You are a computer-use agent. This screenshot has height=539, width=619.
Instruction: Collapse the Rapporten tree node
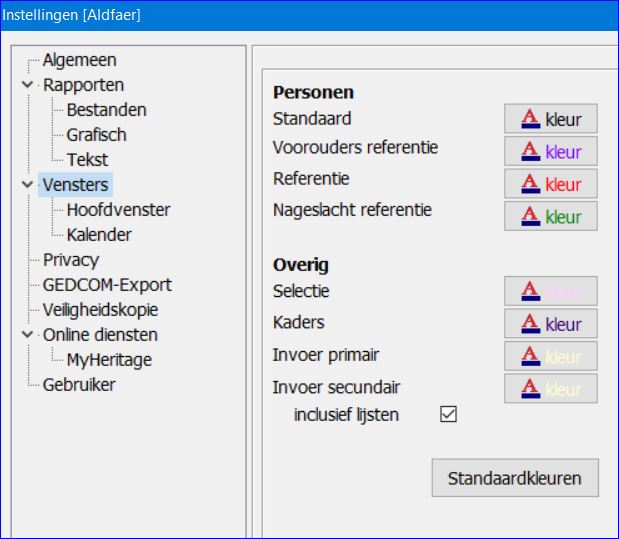pyautogui.click(x=27, y=85)
